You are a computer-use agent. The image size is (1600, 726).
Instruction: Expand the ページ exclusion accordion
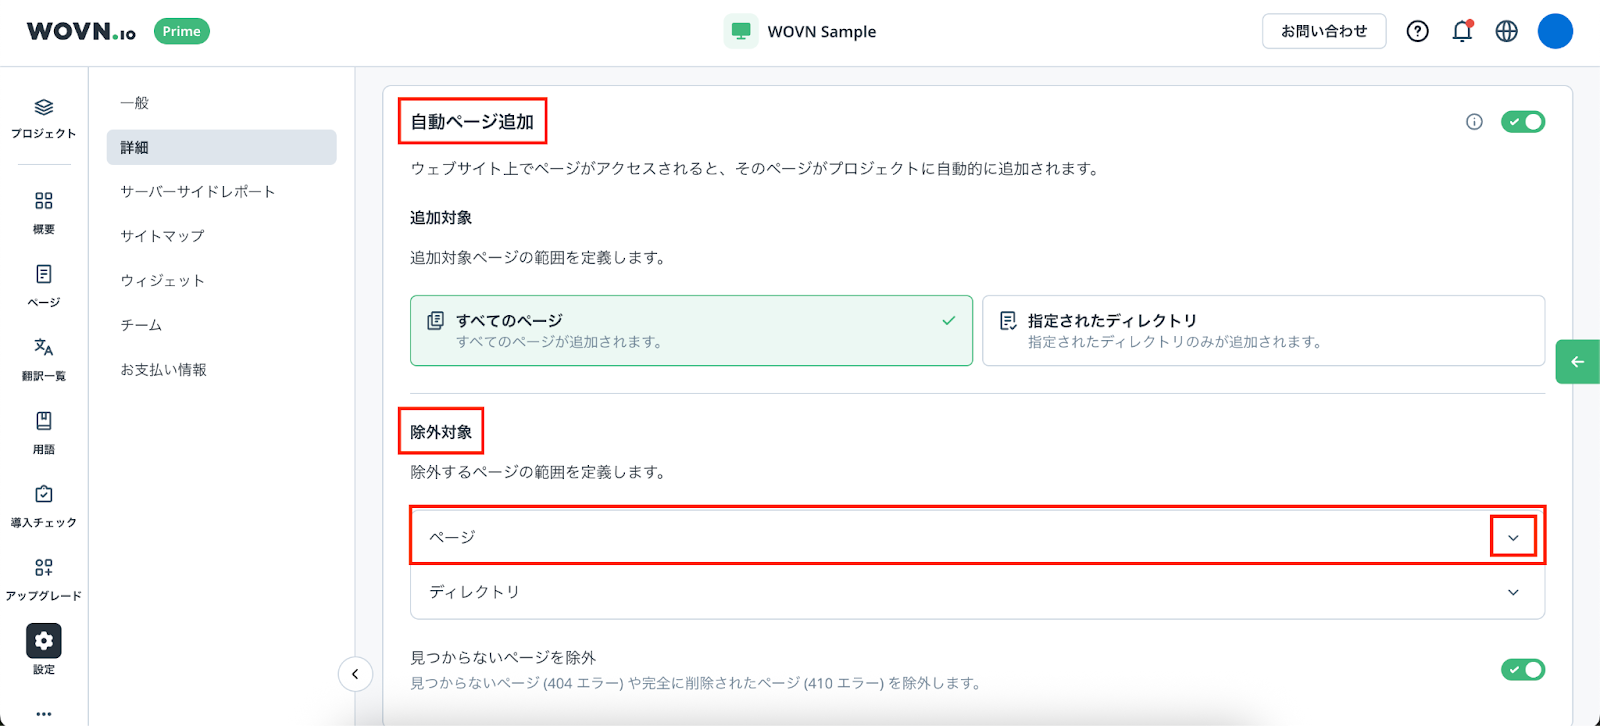(x=1513, y=537)
